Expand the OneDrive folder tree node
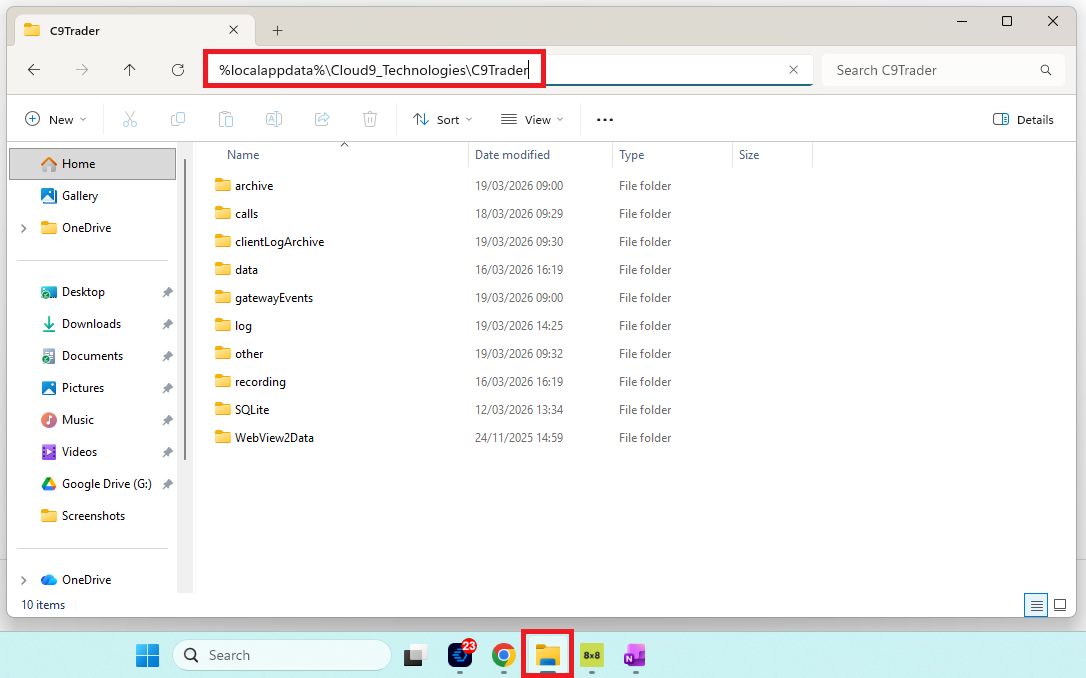The image size is (1086, 678). pyautogui.click(x=24, y=228)
